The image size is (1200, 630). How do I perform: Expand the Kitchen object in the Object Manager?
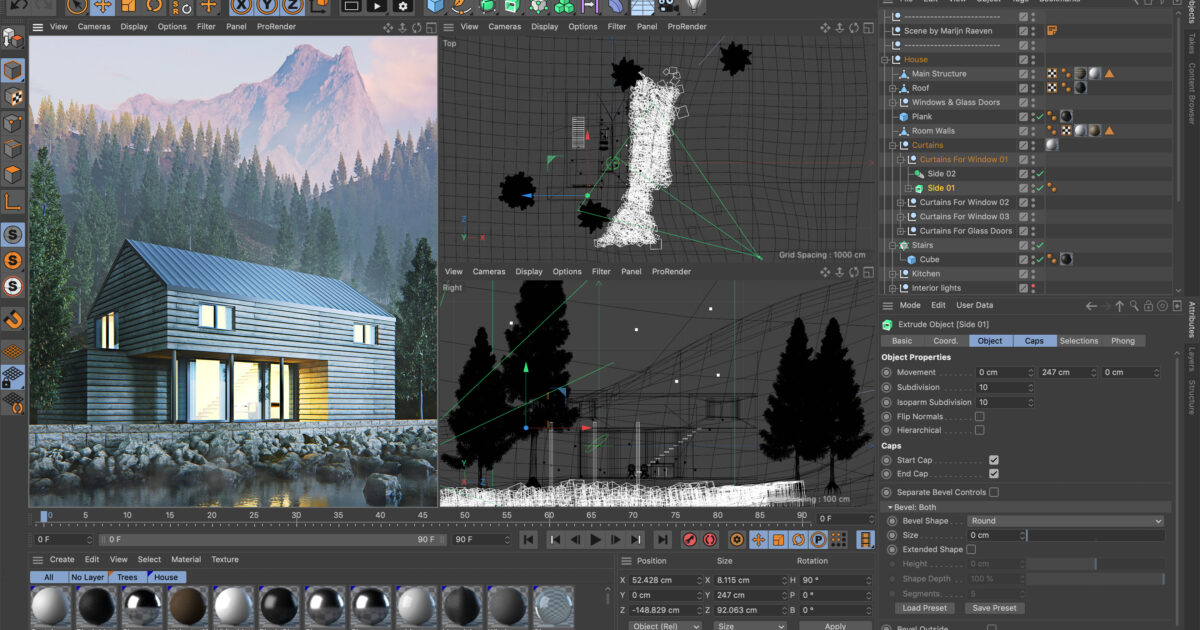pyautogui.click(x=893, y=274)
